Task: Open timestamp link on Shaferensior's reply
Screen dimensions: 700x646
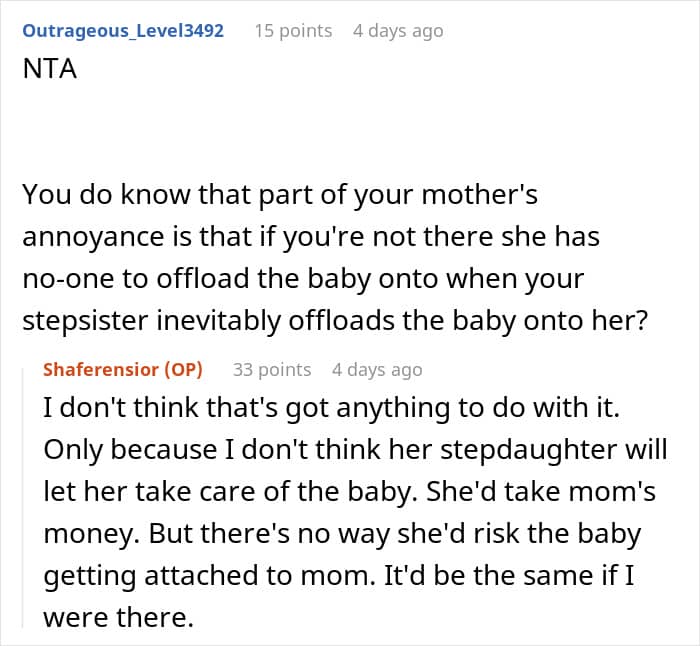Action: click(377, 370)
